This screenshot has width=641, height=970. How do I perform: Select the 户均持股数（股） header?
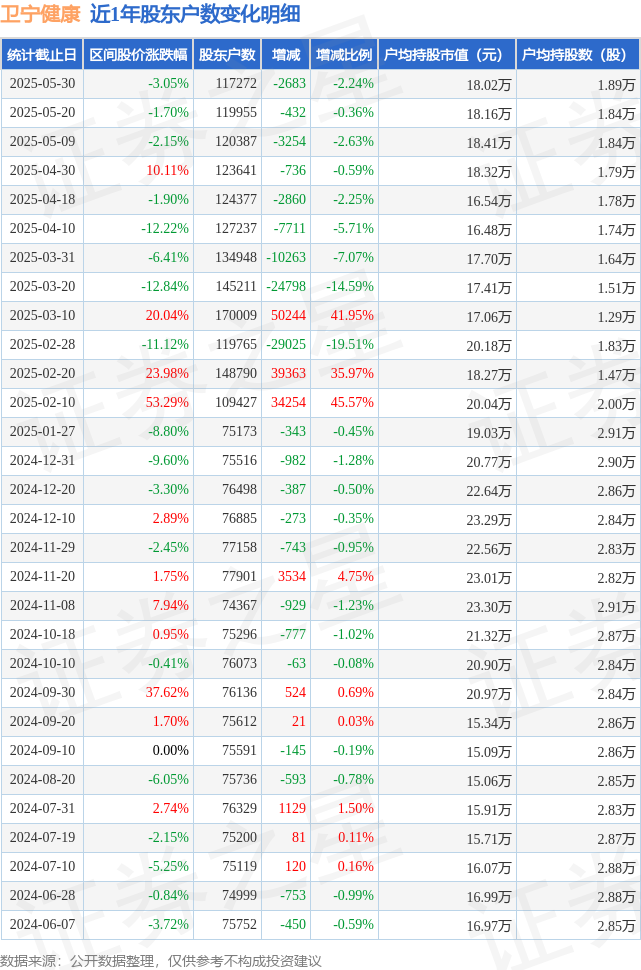575,55
